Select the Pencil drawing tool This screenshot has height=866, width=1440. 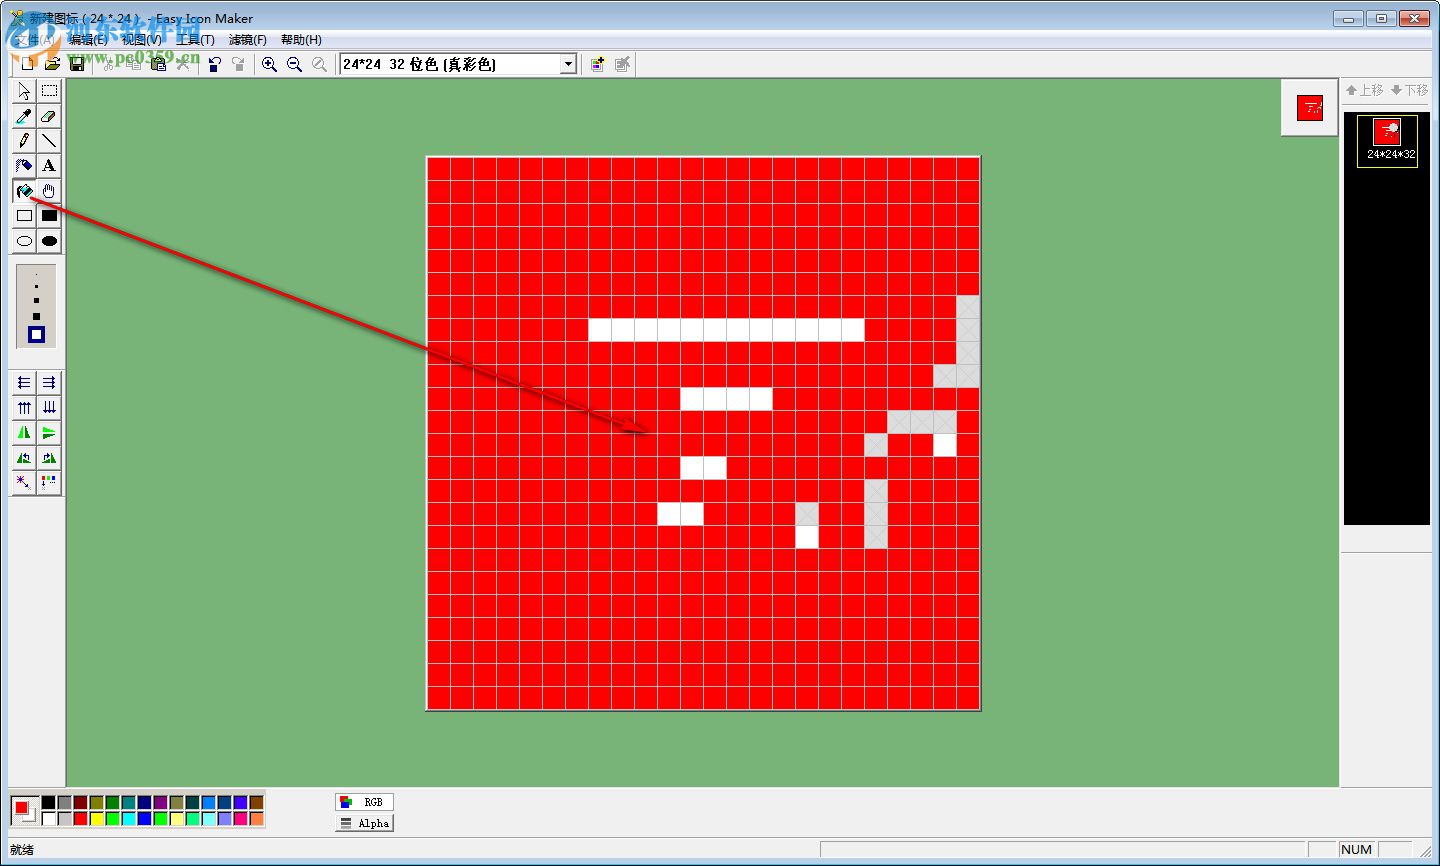[x=23, y=141]
